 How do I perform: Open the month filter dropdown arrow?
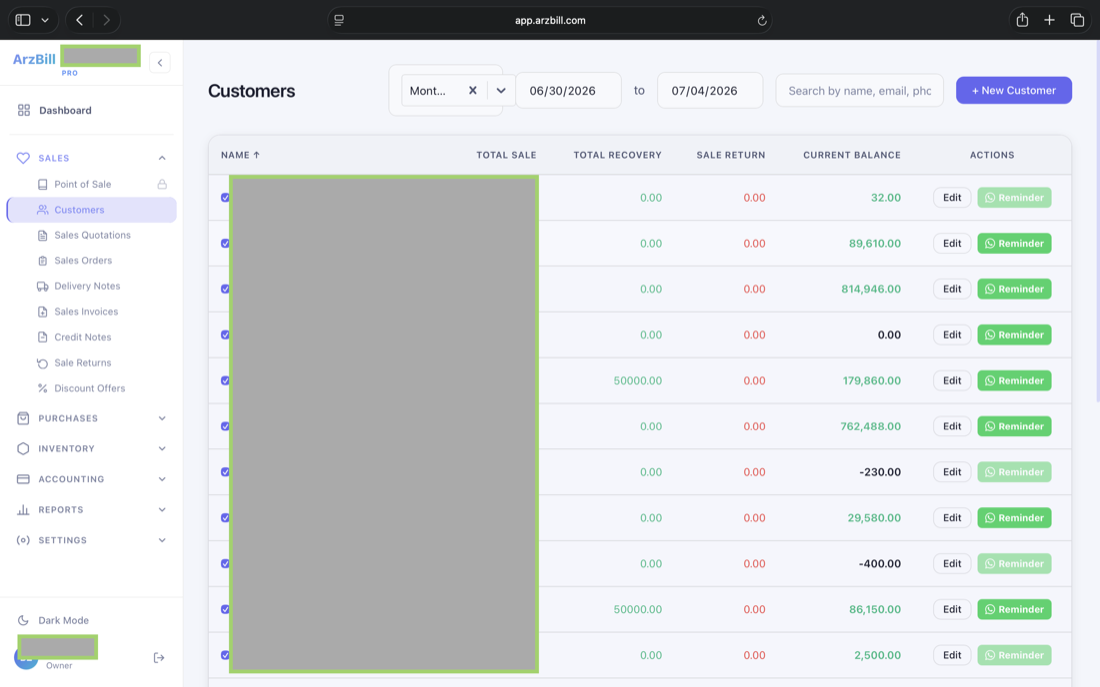pos(501,91)
